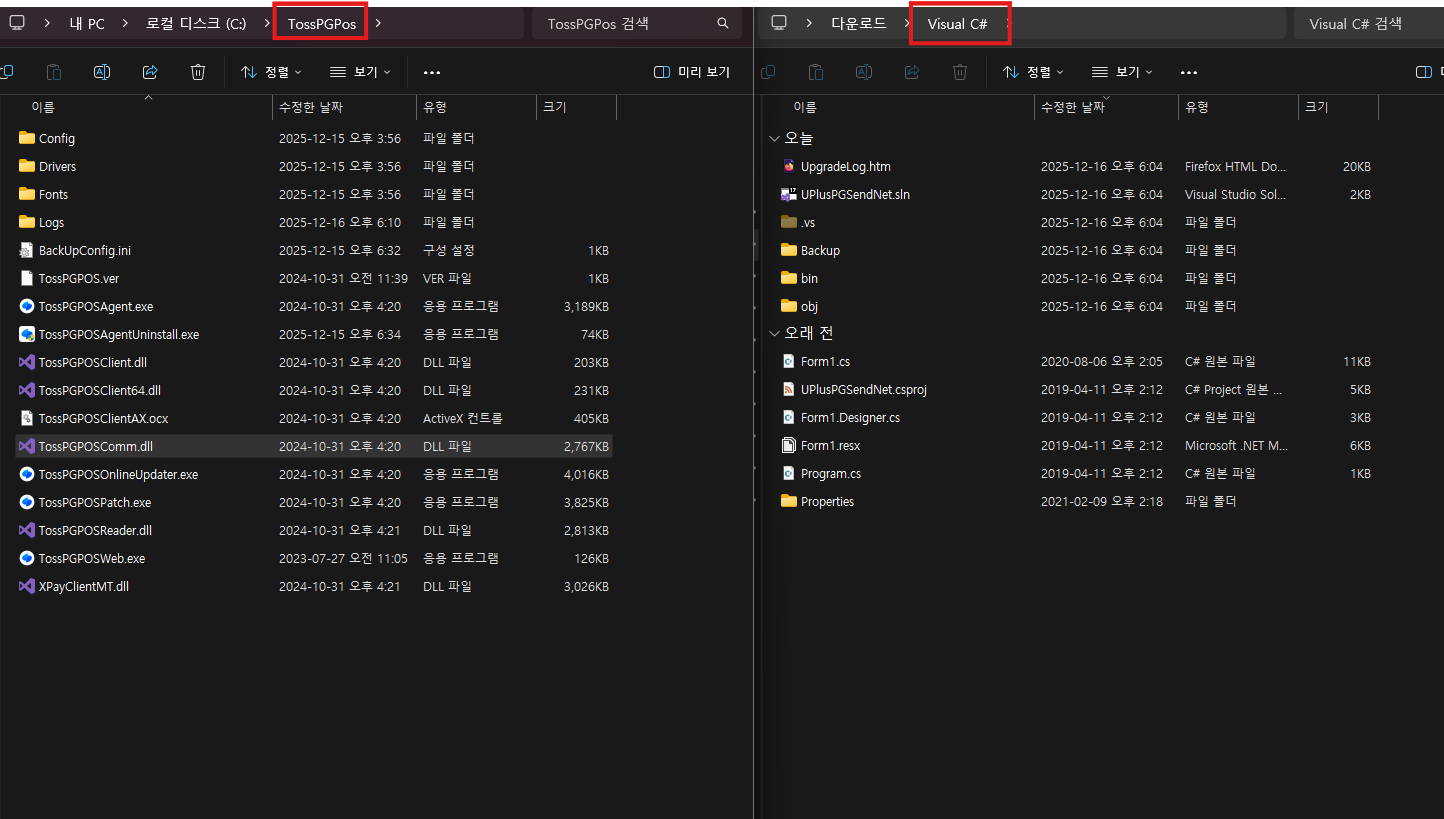Click the Copy icon in the Visual C# window toolbar
This screenshot has height=819, width=1444.
(768, 72)
